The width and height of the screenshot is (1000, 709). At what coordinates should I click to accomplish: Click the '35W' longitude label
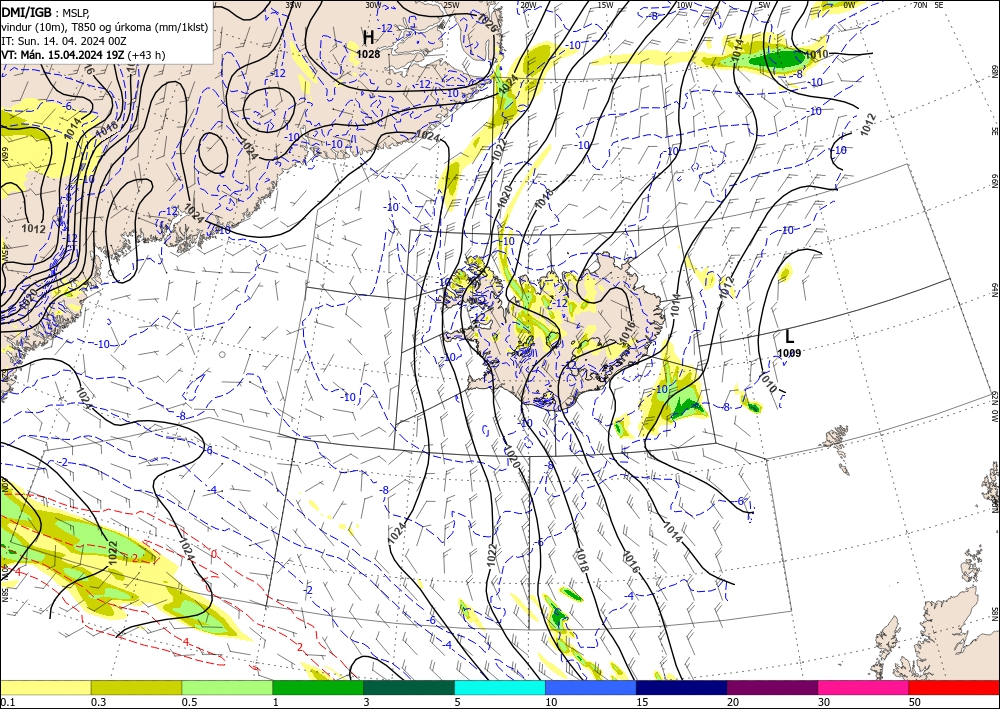(x=293, y=5)
